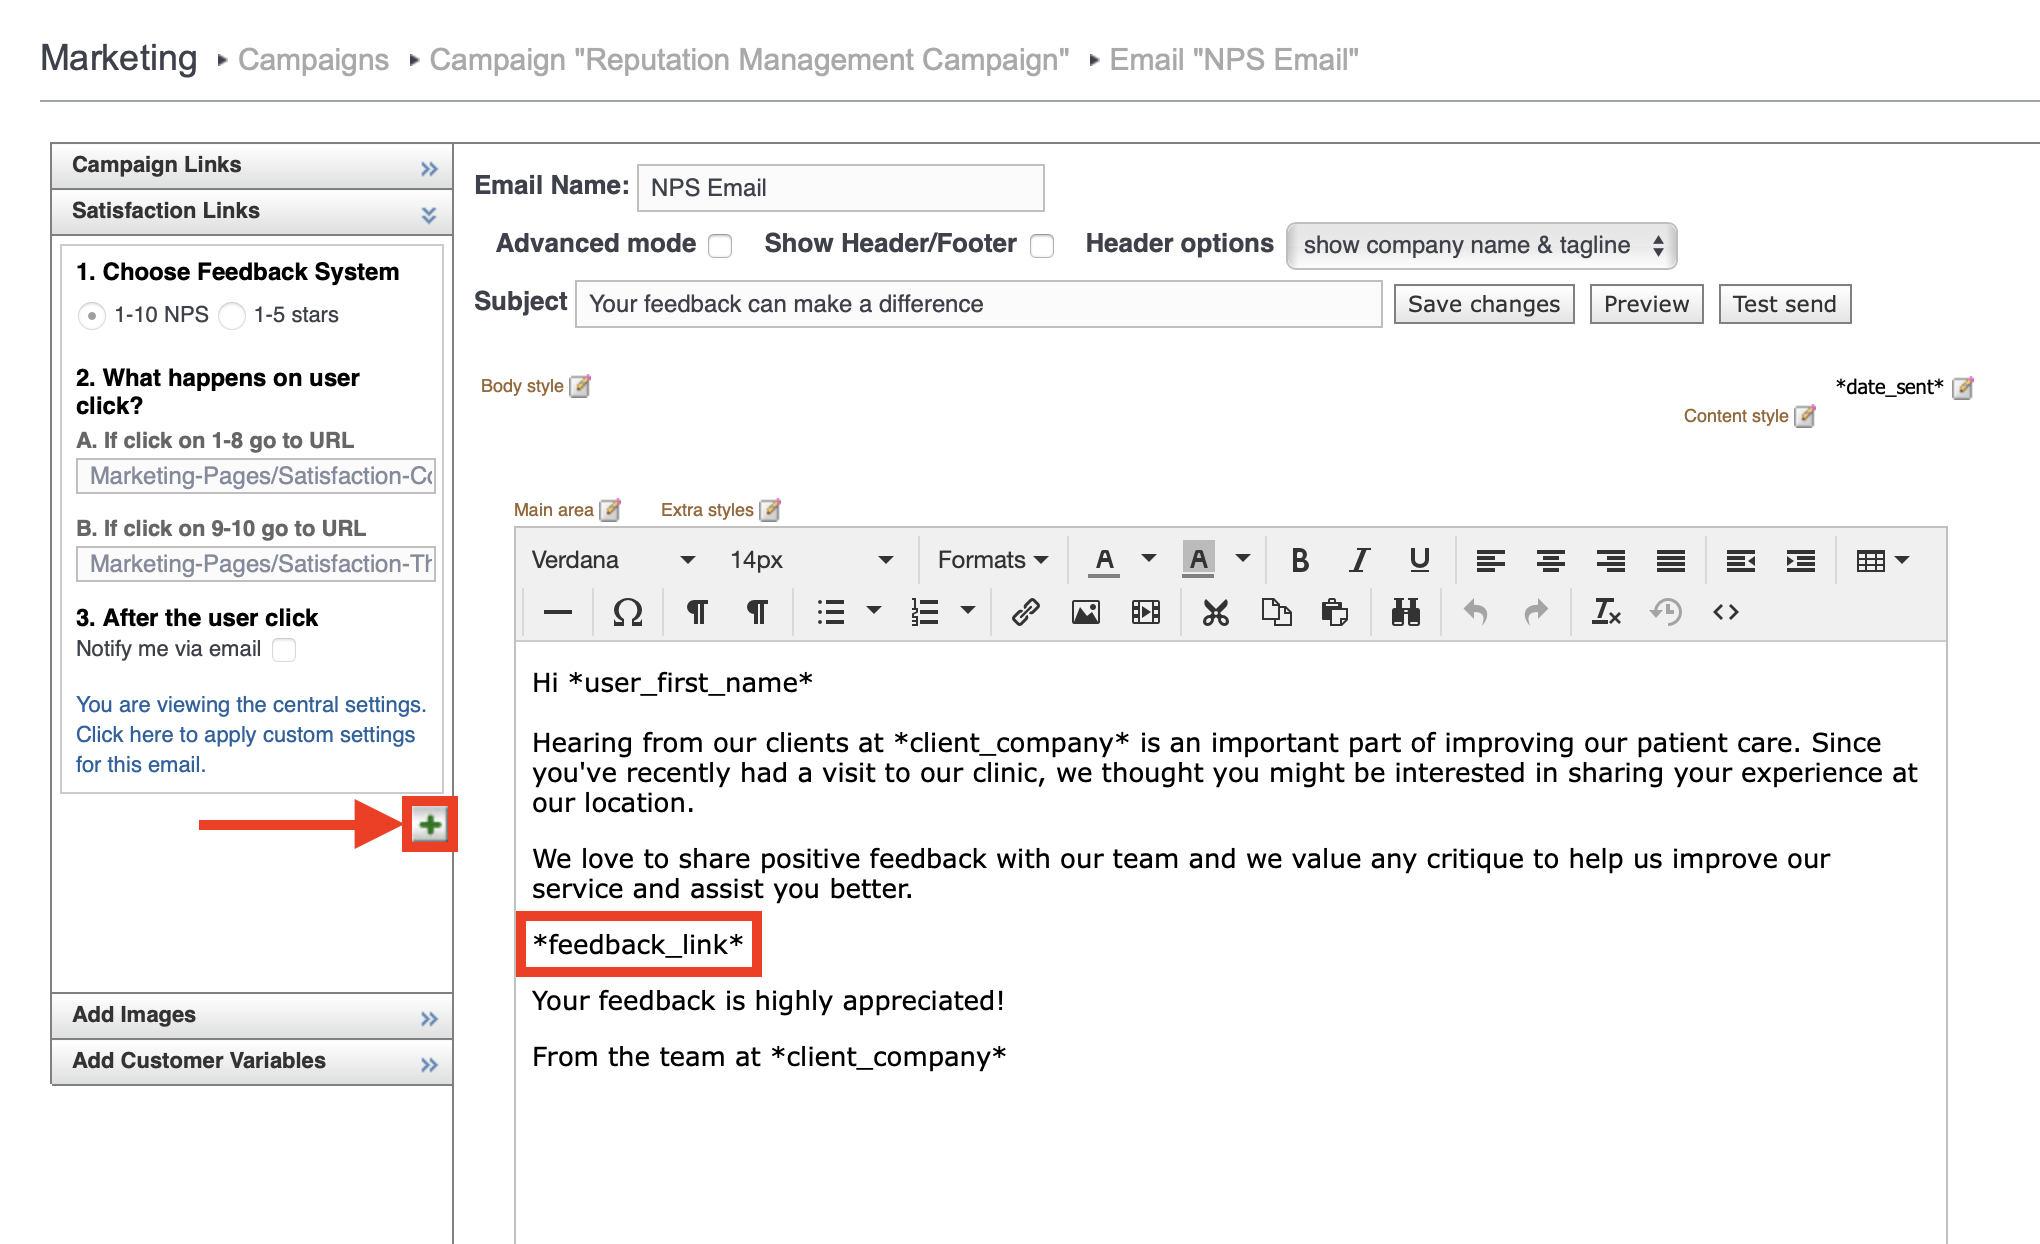Click the Marketing breadcrumb item
Image resolution: width=2040 pixels, height=1244 pixels.
(117, 58)
